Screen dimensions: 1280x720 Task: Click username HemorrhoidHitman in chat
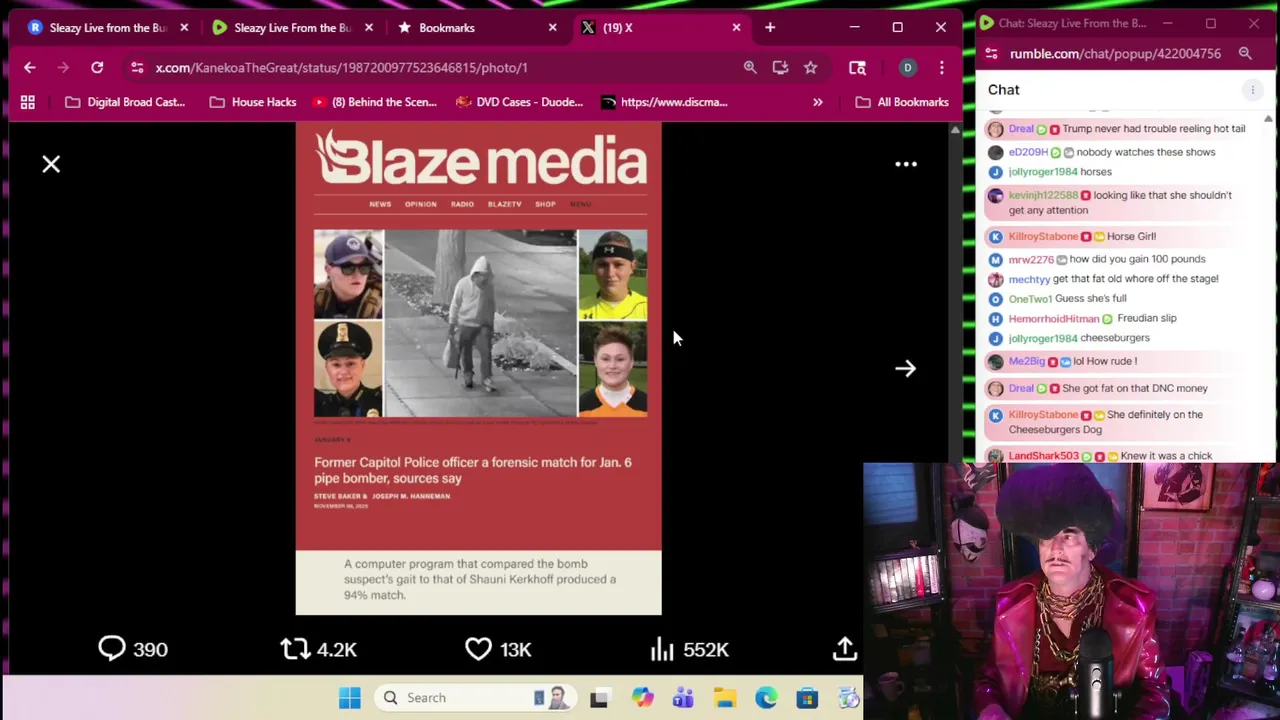click(x=1053, y=318)
